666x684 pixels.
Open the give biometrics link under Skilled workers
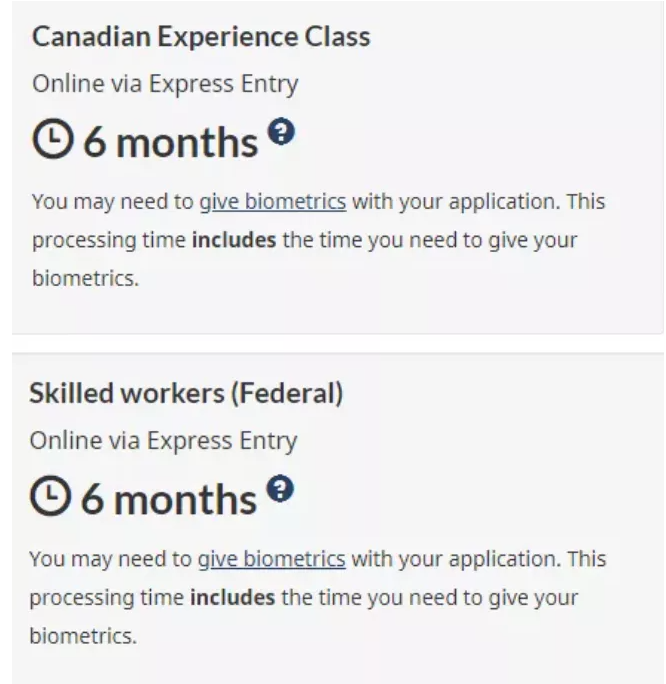(272, 557)
